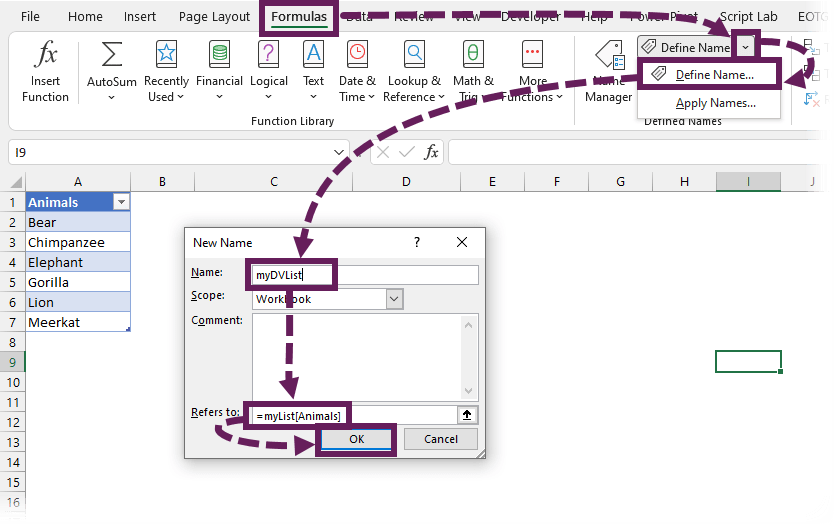Select the cell containing Lion
835x525 pixels.
tap(78, 302)
